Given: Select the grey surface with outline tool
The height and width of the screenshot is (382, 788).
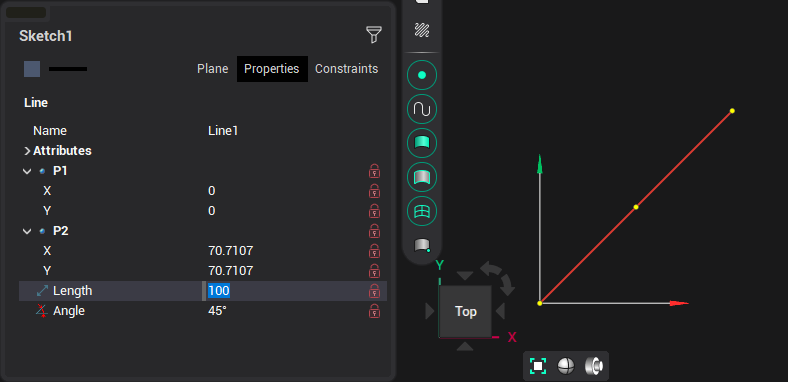Looking at the screenshot, I should coord(422,177).
